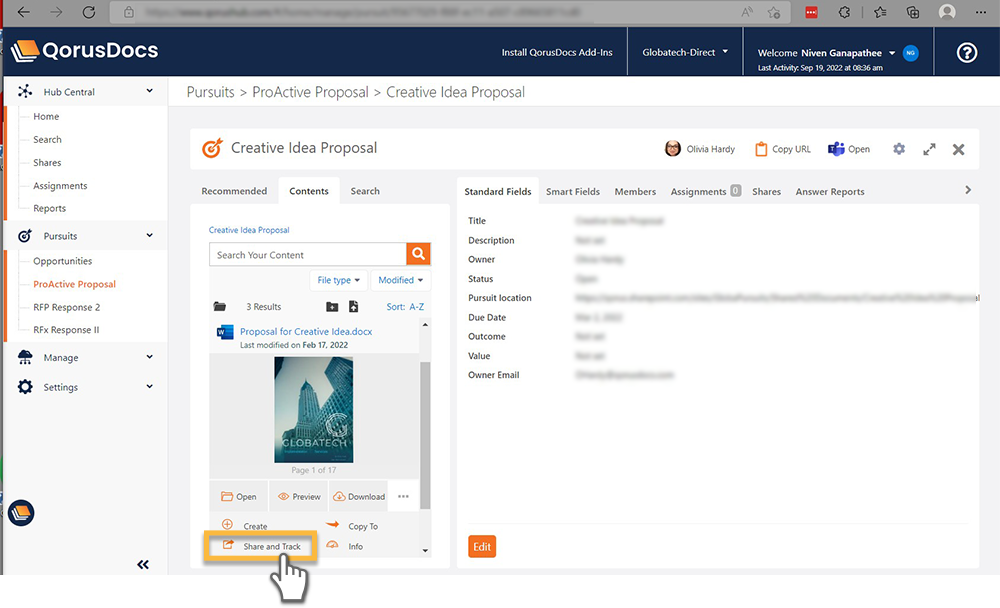Open the Niven Ganapathee user menu
Viewport: 1000px width, 608px height.
click(x=826, y=53)
